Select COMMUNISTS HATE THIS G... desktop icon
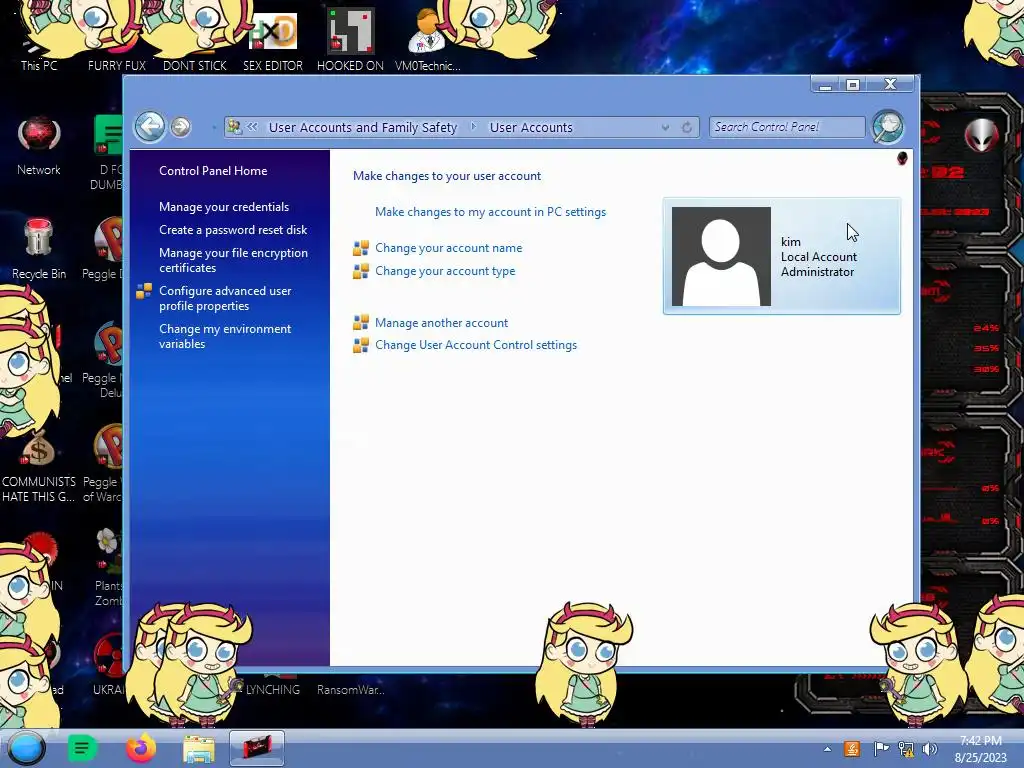 coord(39,467)
